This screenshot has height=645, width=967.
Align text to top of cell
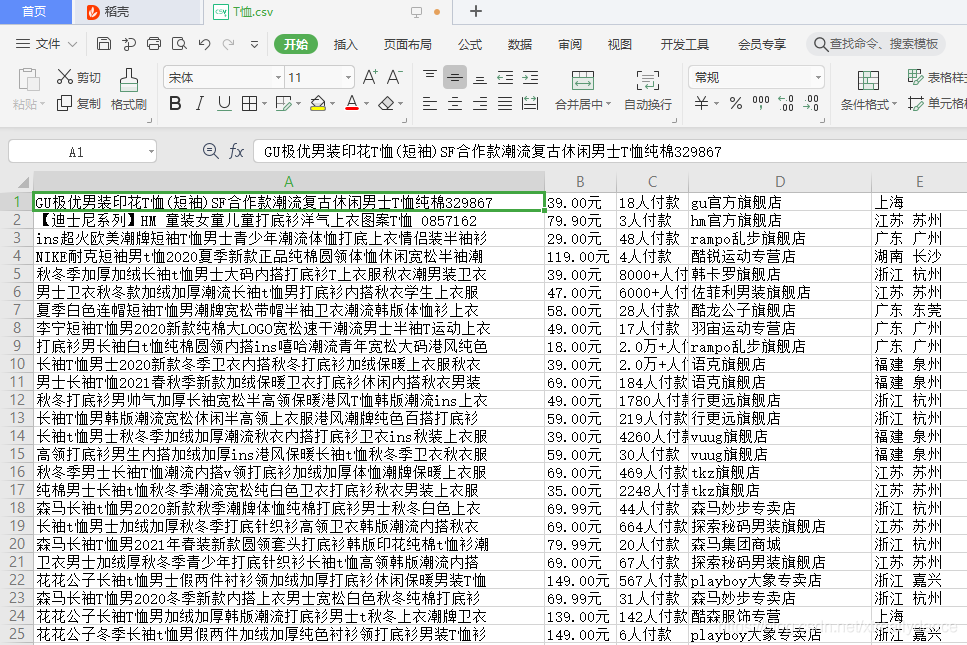pyautogui.click(x=430, y=76)
